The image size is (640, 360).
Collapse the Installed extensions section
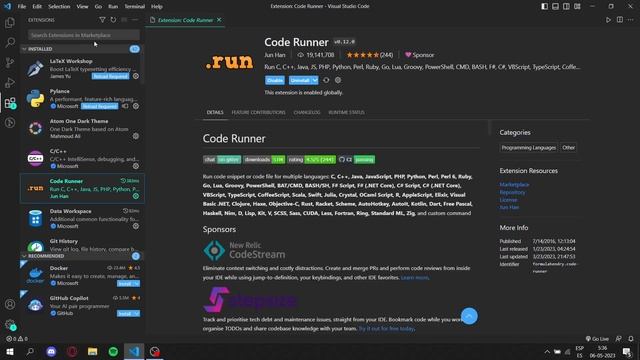(24, 49)
